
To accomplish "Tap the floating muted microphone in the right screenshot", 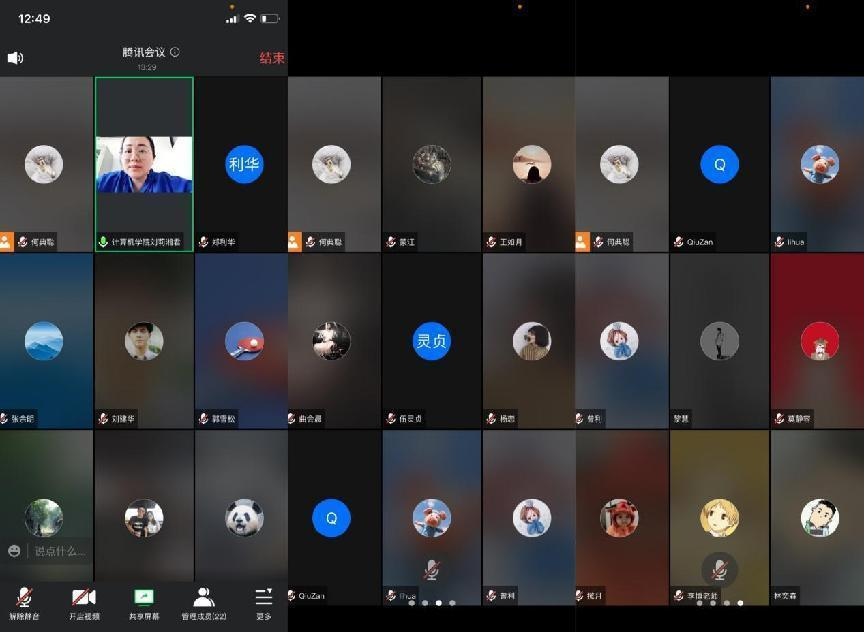I will (719, 570).
